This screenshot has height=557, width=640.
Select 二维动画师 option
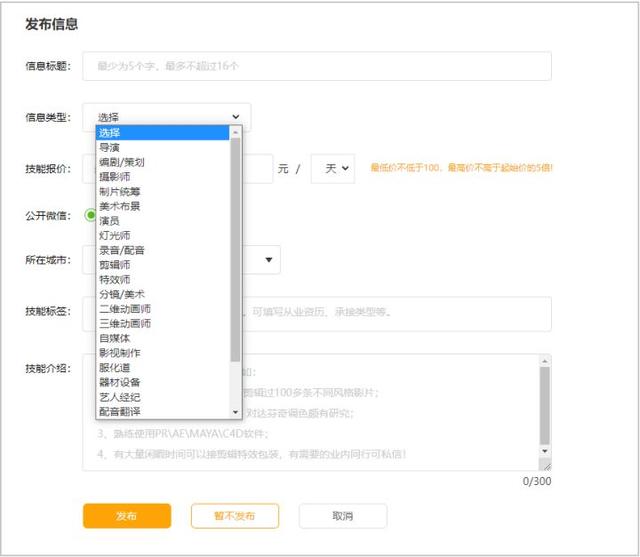point(162,309)
